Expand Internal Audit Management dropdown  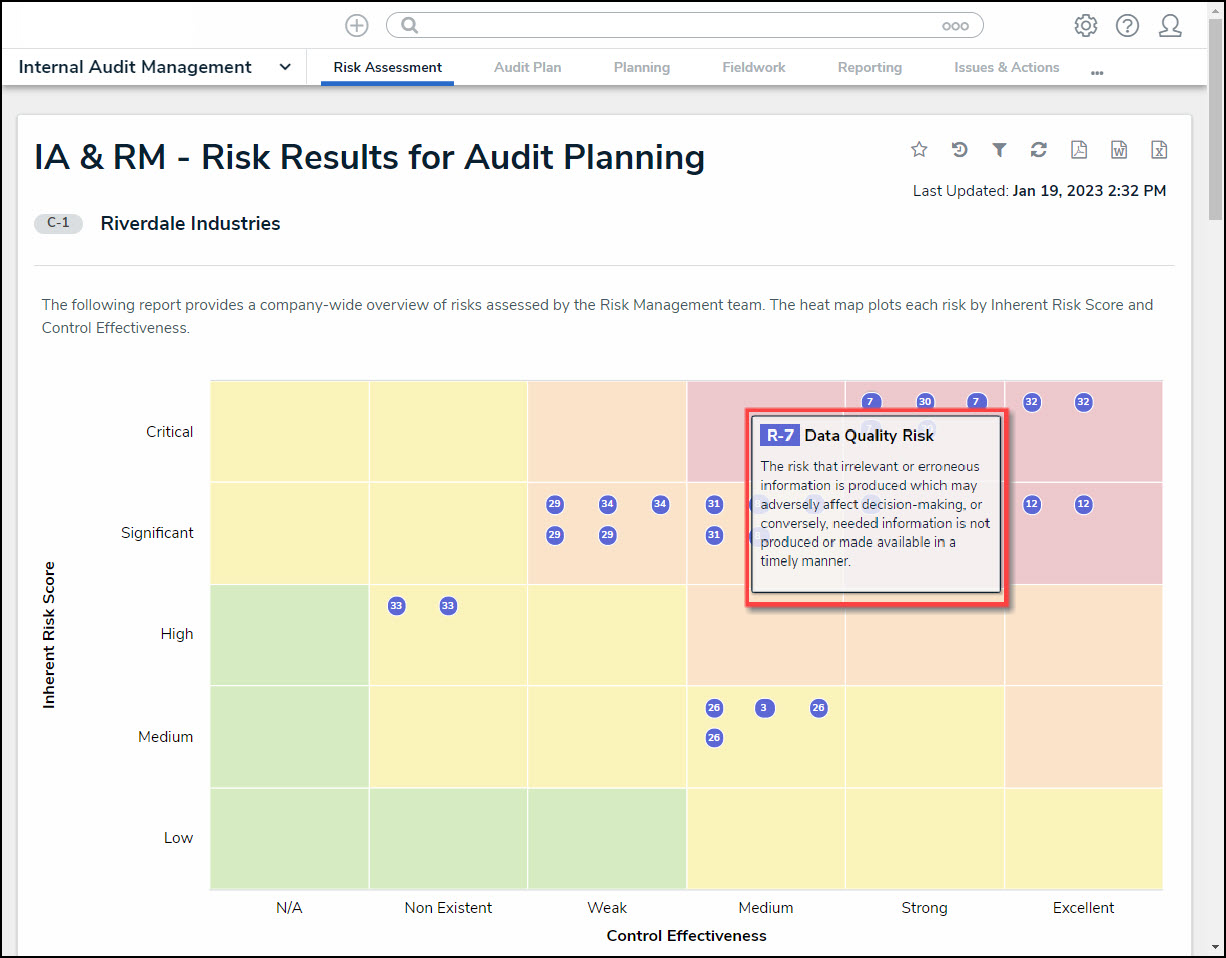(x=285, y=67)
